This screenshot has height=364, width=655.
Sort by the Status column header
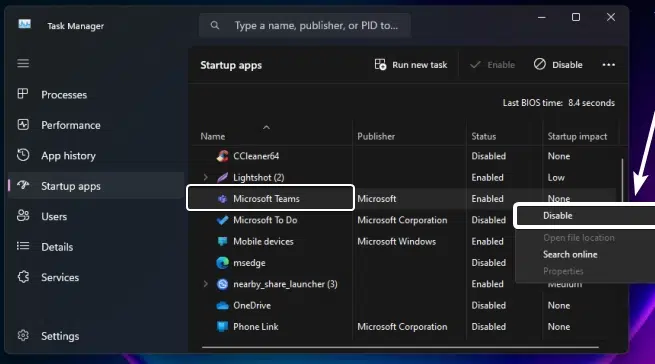point(484,137)
